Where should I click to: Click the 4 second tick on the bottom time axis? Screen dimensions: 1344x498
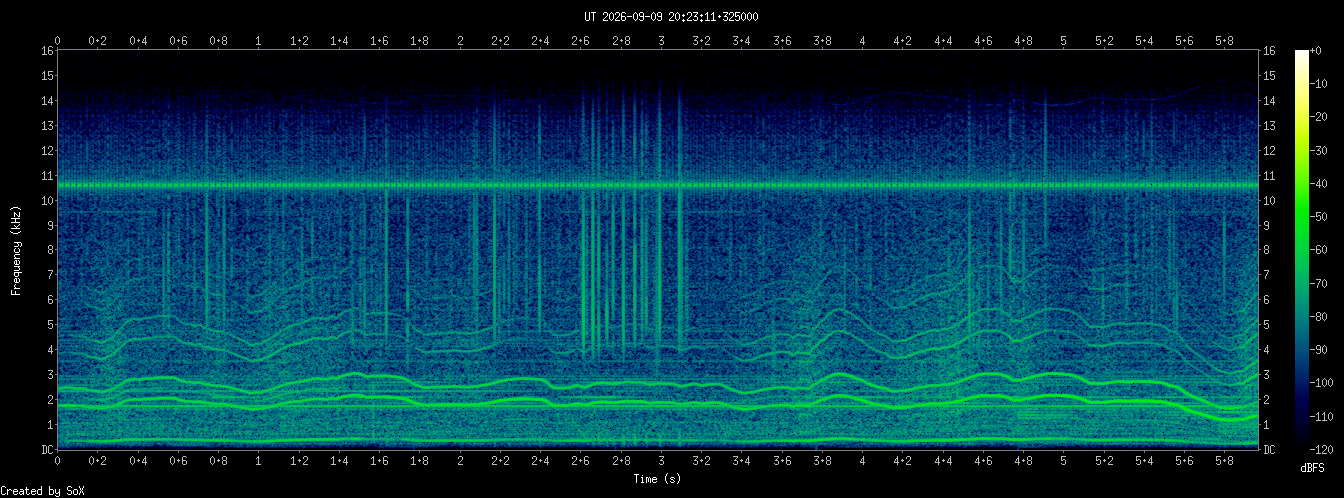tap(862, 461)
